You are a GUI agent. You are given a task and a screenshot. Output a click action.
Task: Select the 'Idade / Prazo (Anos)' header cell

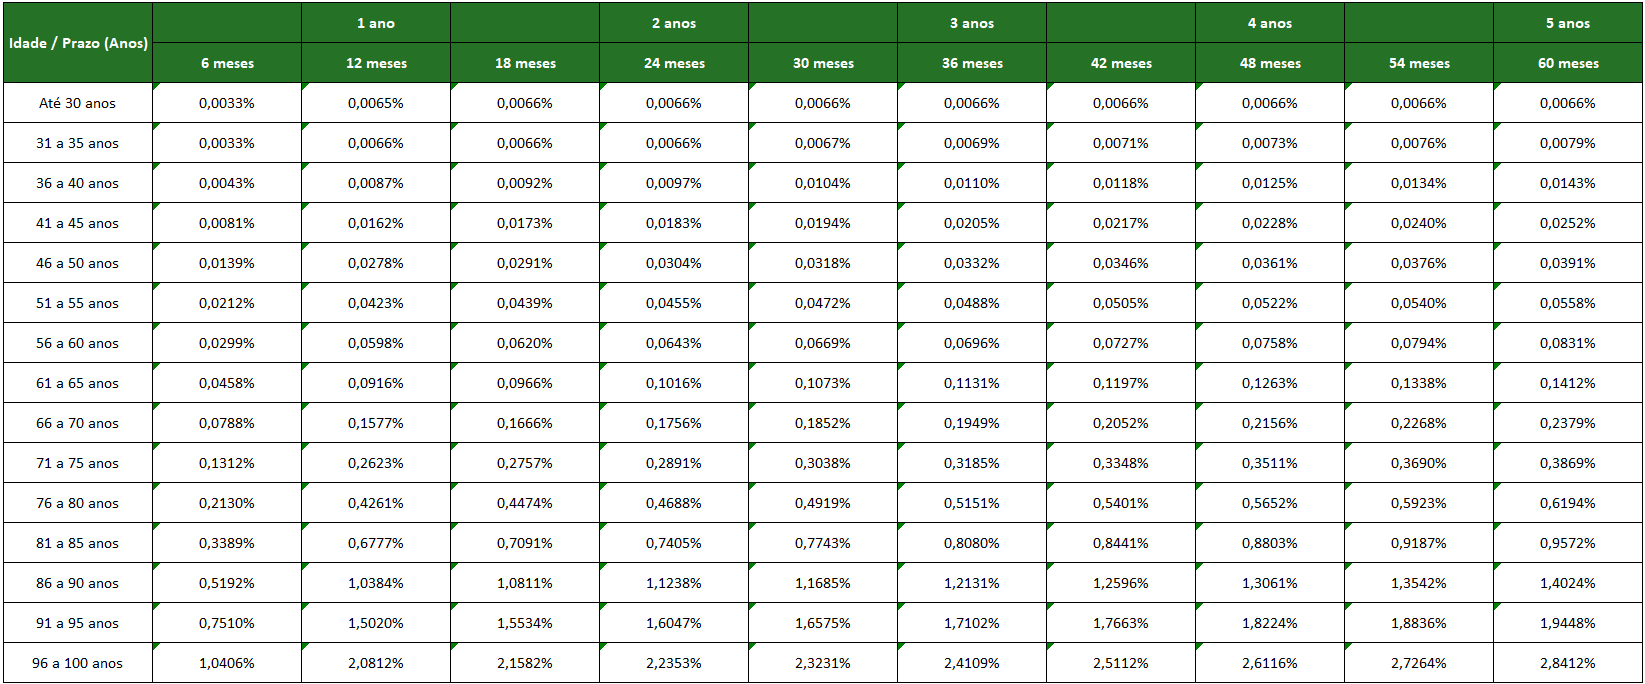pos(78,43)
